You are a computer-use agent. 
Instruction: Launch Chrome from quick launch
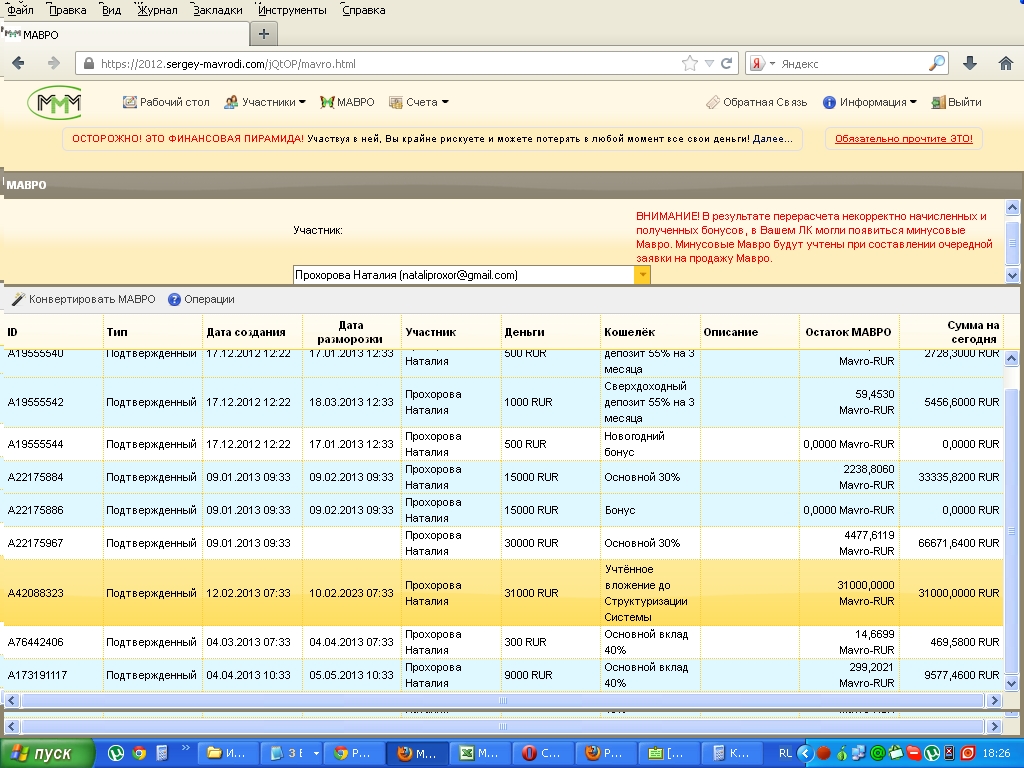139,753
